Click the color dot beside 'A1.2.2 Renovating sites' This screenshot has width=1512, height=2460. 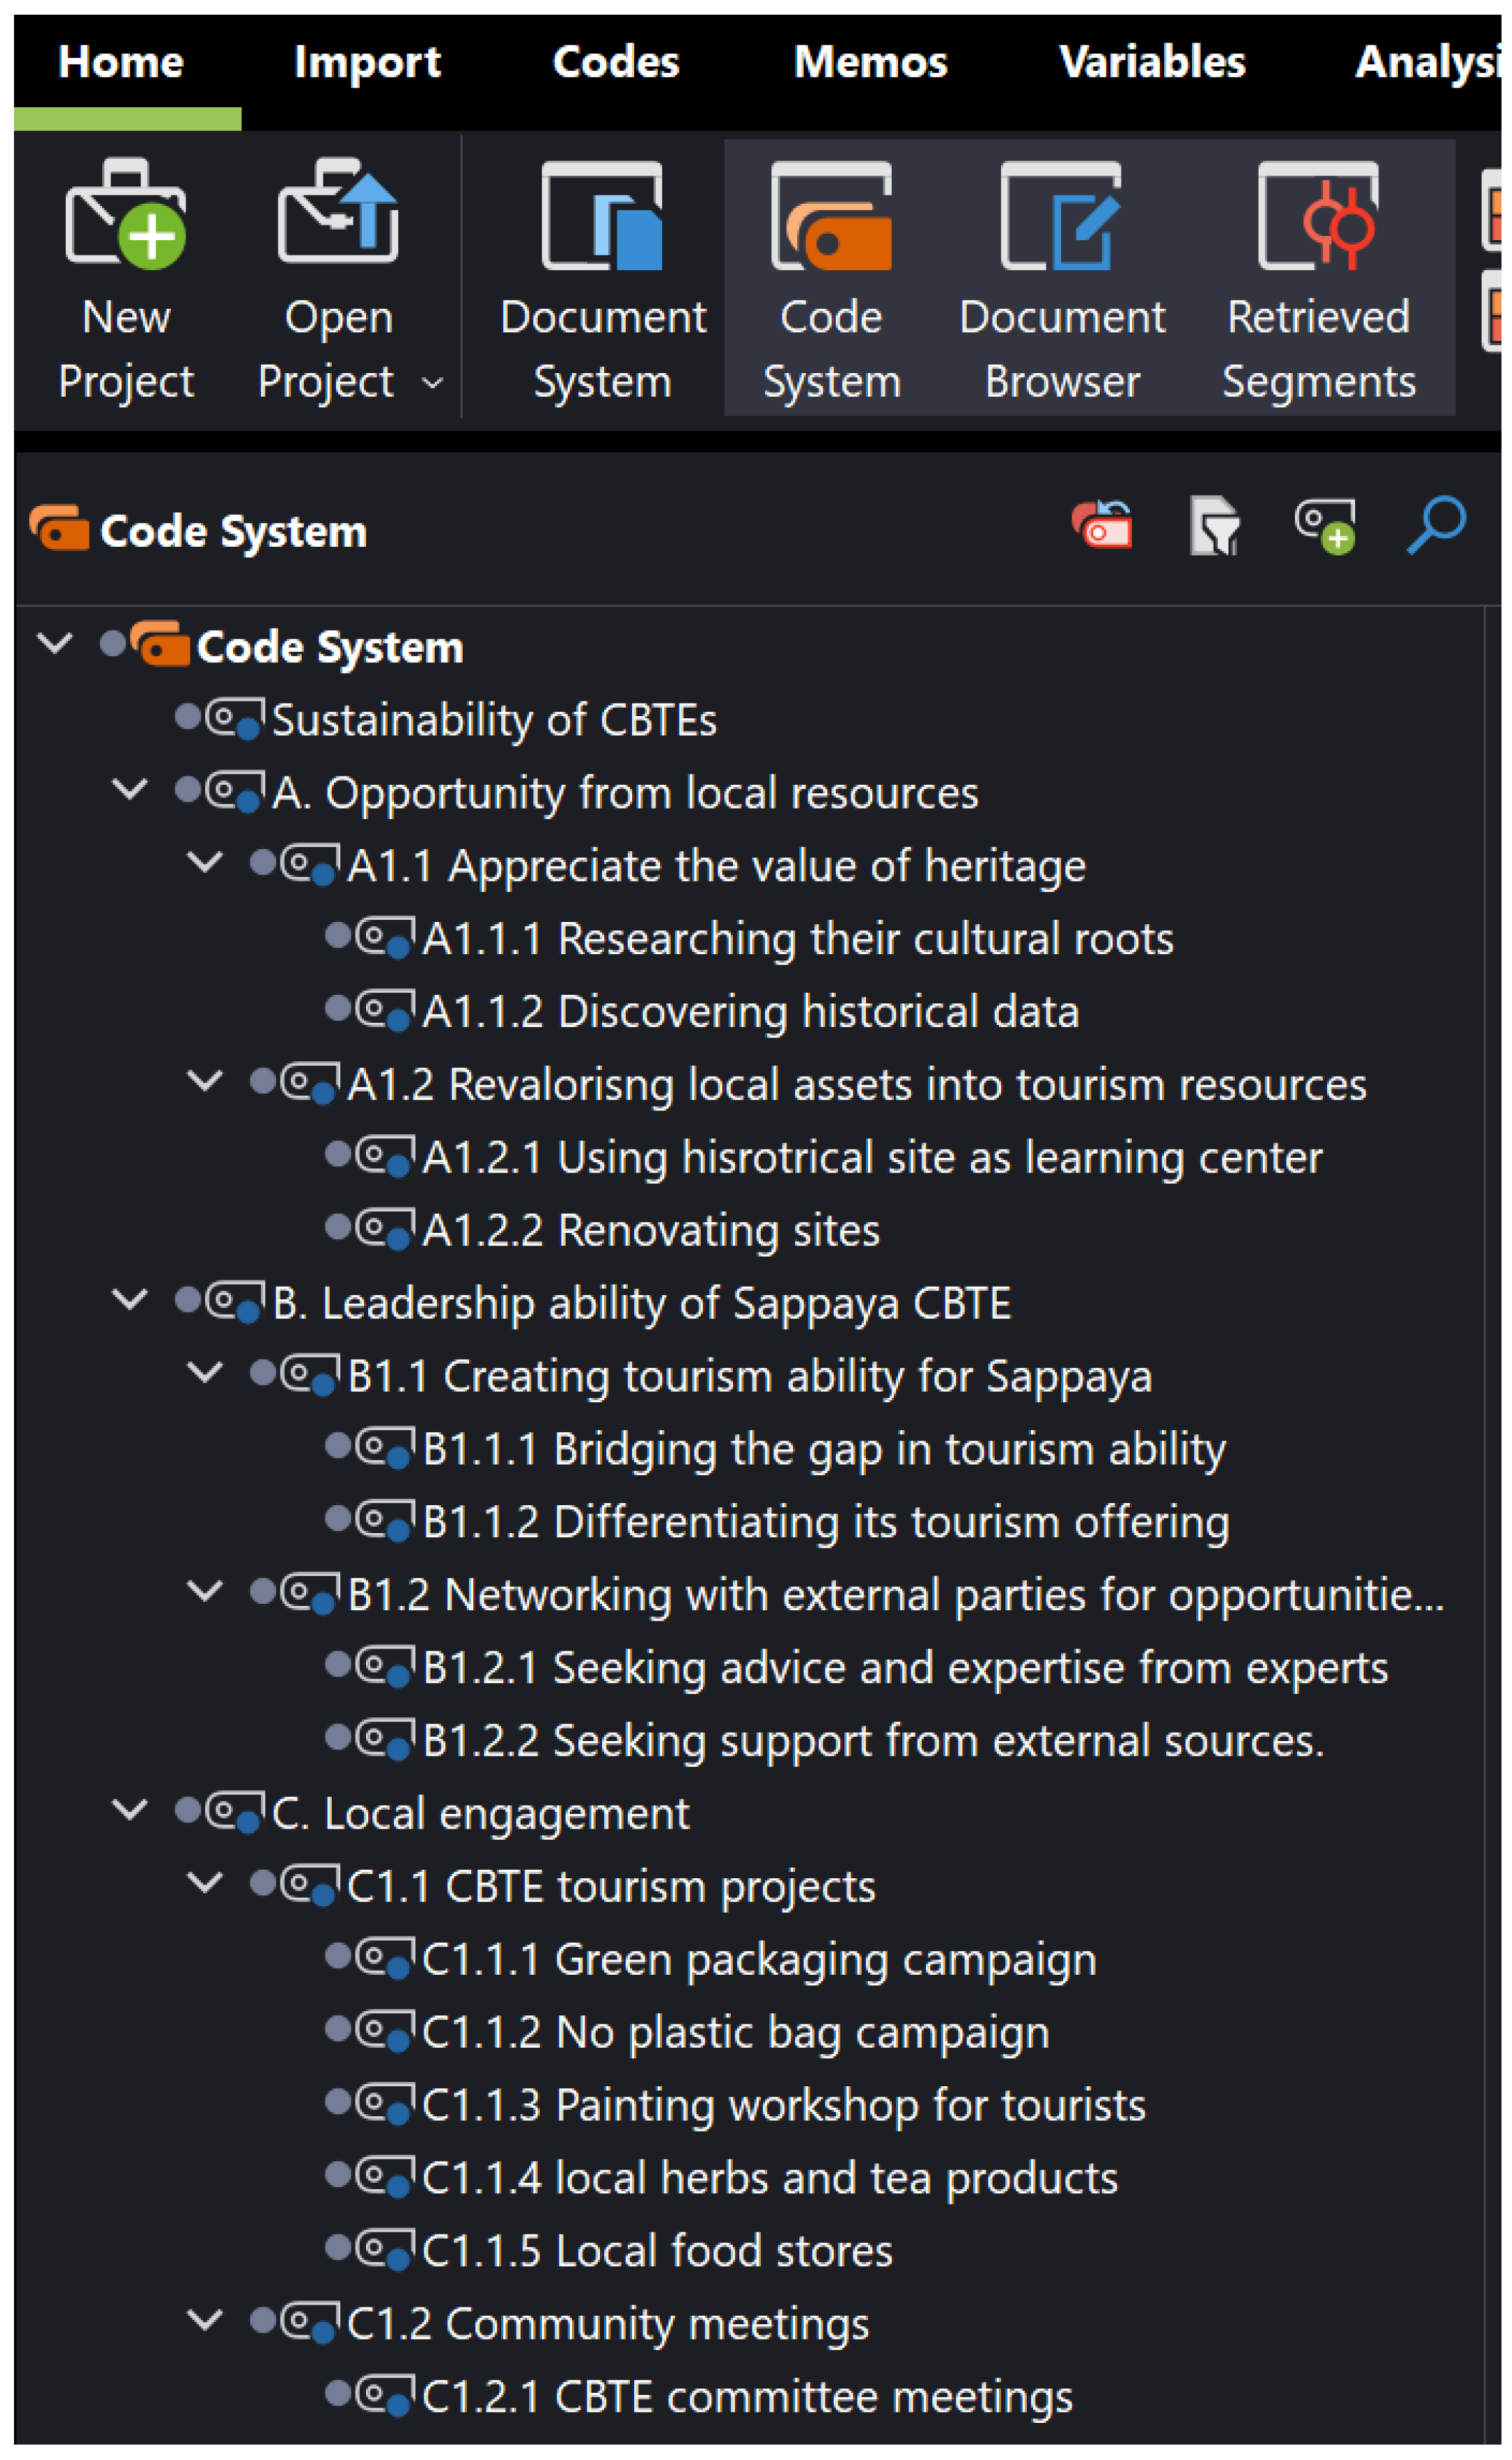[338, 1227]
